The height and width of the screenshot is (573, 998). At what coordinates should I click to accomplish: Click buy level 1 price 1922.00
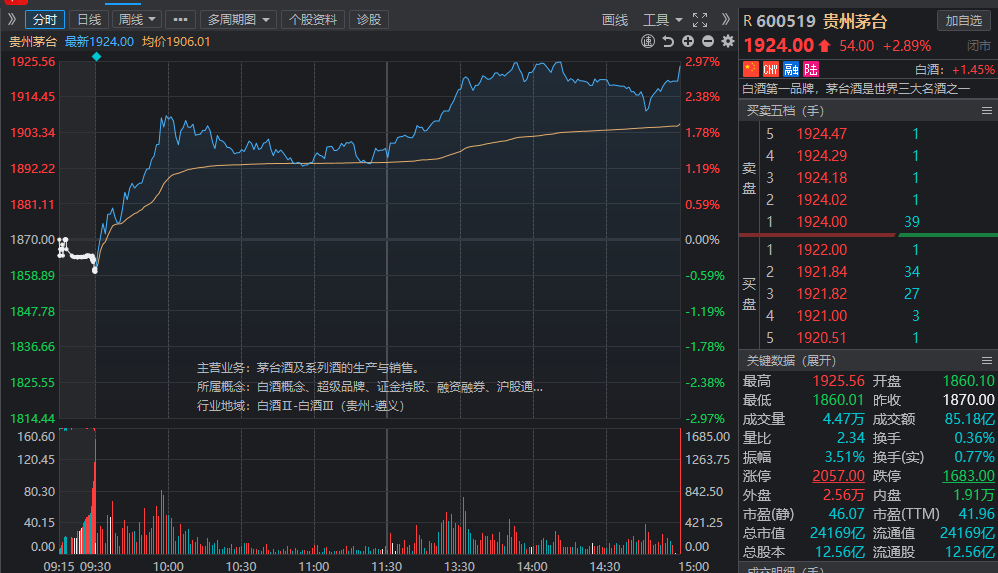(x=822, y=250)
